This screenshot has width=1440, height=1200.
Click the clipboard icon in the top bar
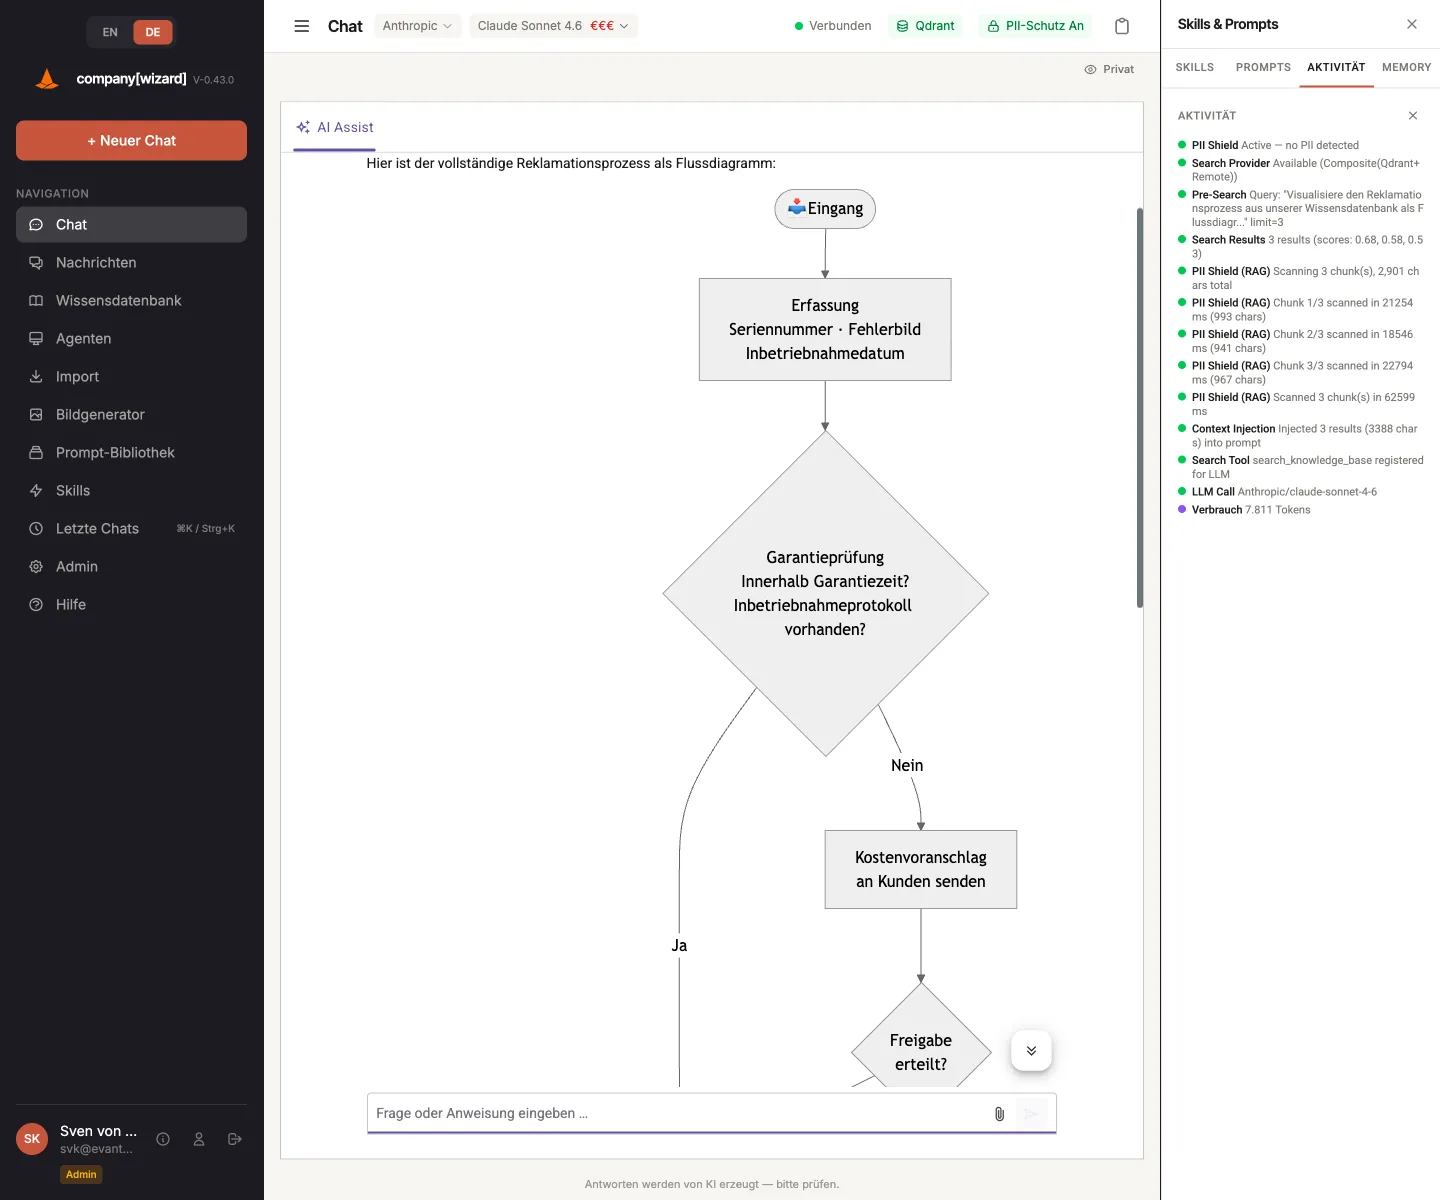pos(1122,26)
